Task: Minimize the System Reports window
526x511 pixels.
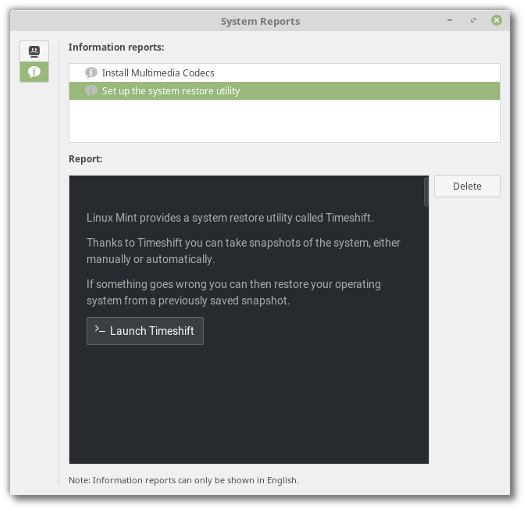Action: [x=450, y=21]
